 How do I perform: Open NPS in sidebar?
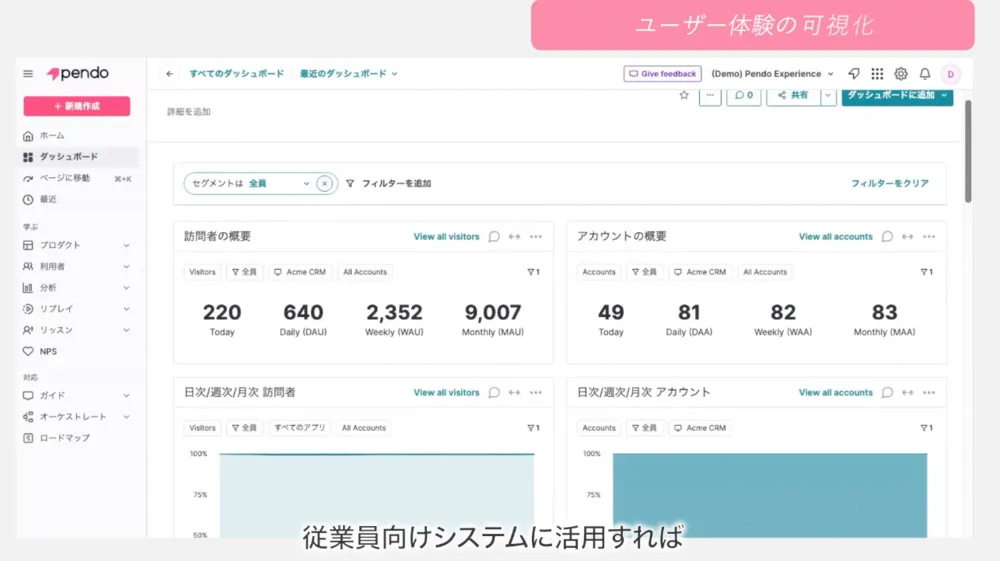(x=77, y=351)
